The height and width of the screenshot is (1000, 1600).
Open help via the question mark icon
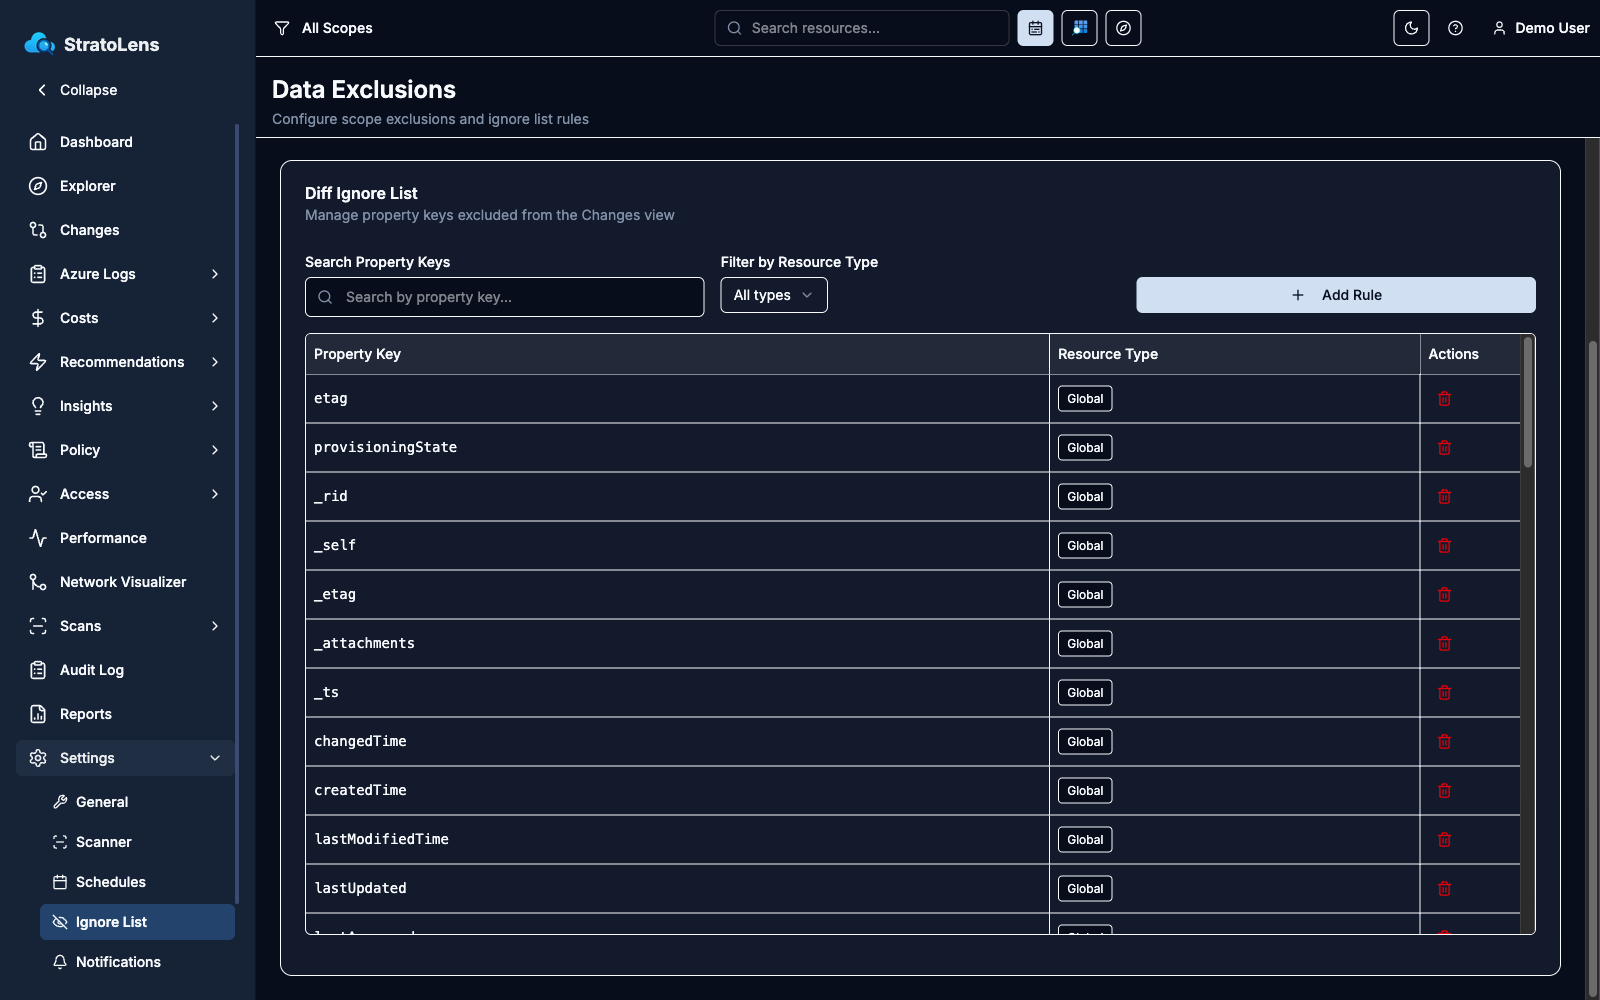pos(1455,28)
